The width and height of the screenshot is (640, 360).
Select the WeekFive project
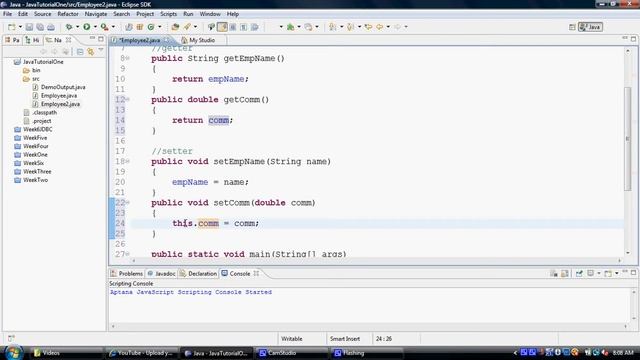point(35,138)
